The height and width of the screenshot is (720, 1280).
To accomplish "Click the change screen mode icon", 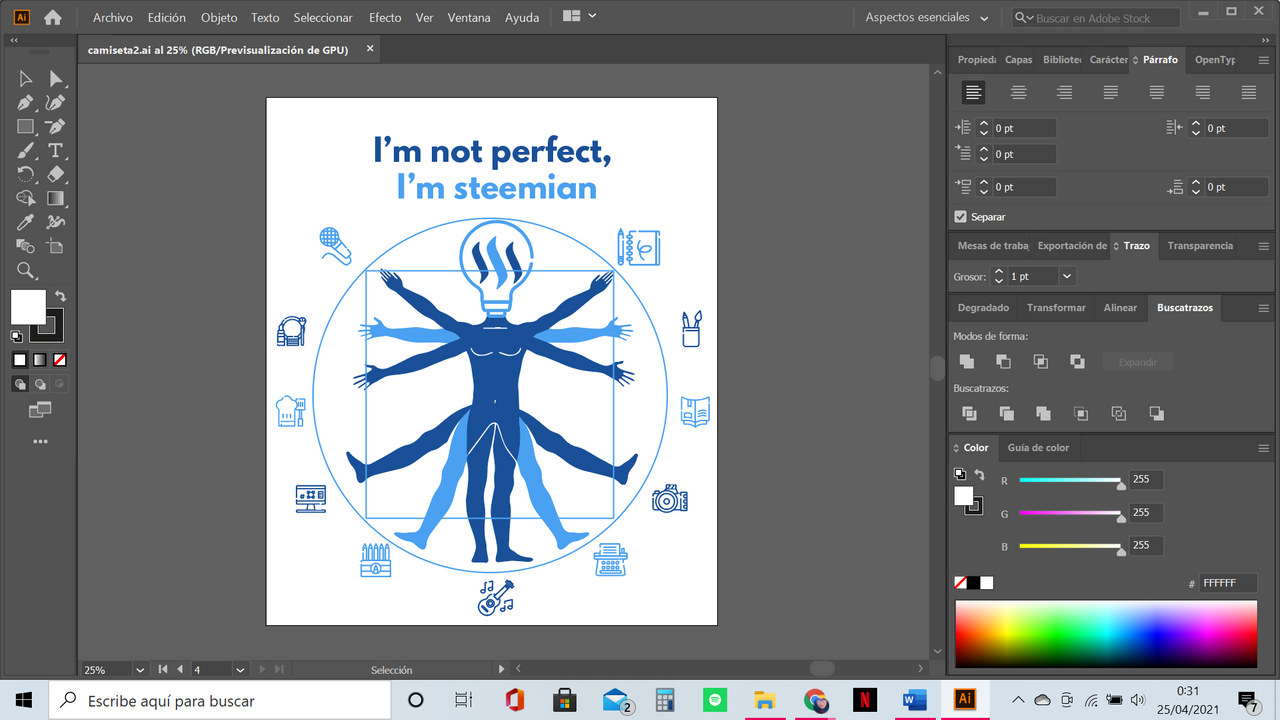I will 40,410.
